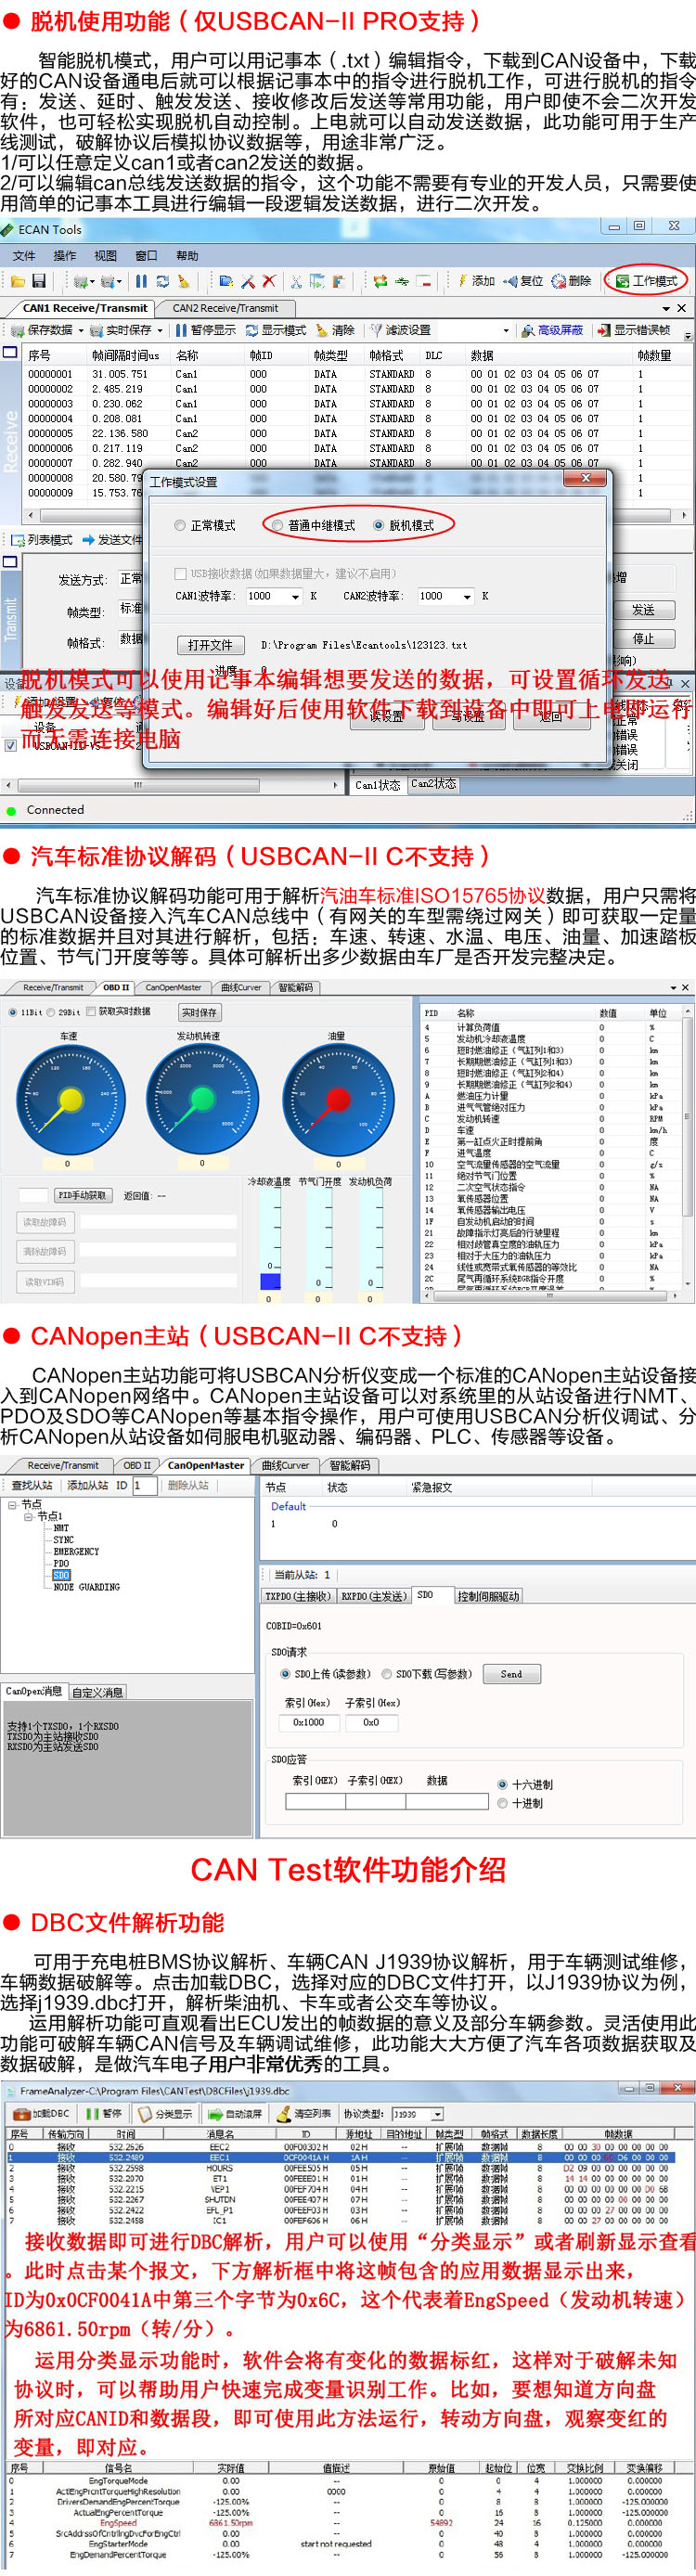Viewport: 696px width, 2576px height.
Task: Click 查找从站 in CANopen toolbar
Action: pyautogui.click(x=32, y=1486)
